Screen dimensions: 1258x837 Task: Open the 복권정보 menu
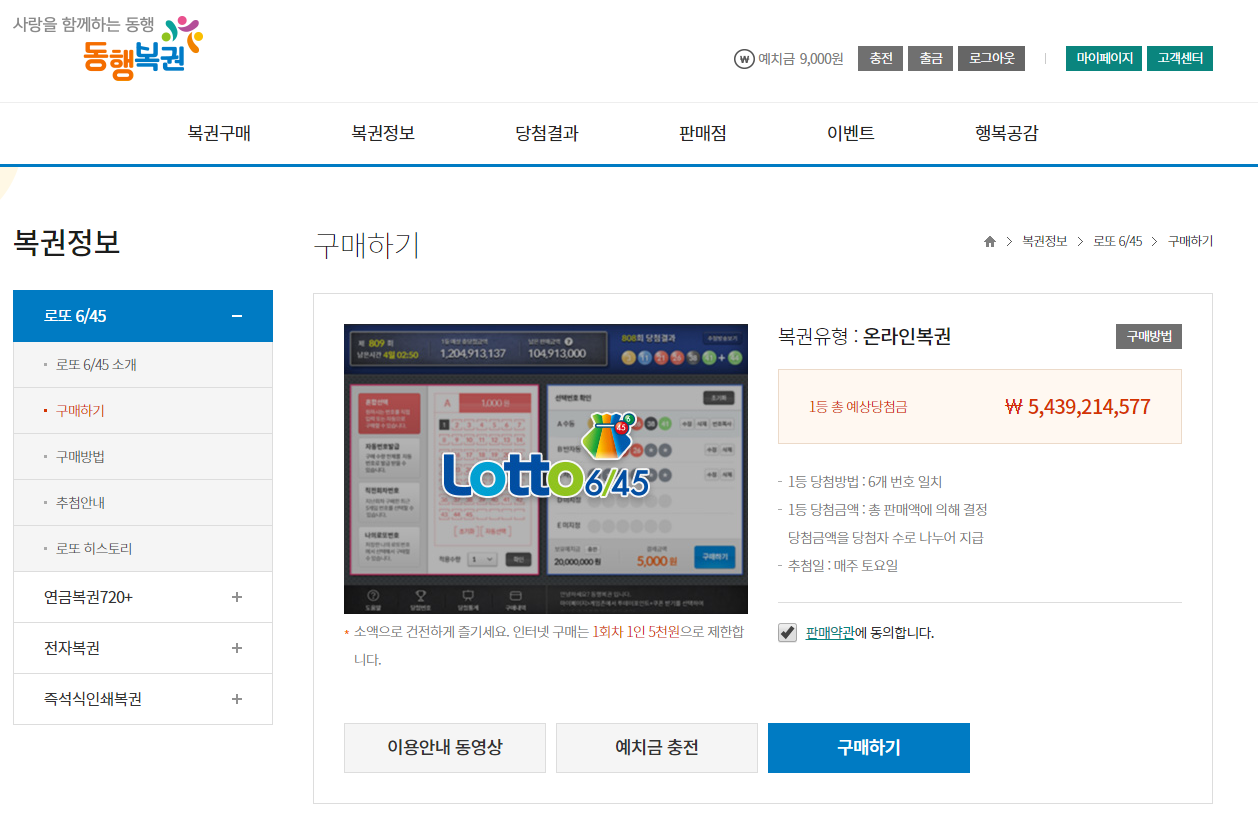pyautogui.click(x=383, y=133)
